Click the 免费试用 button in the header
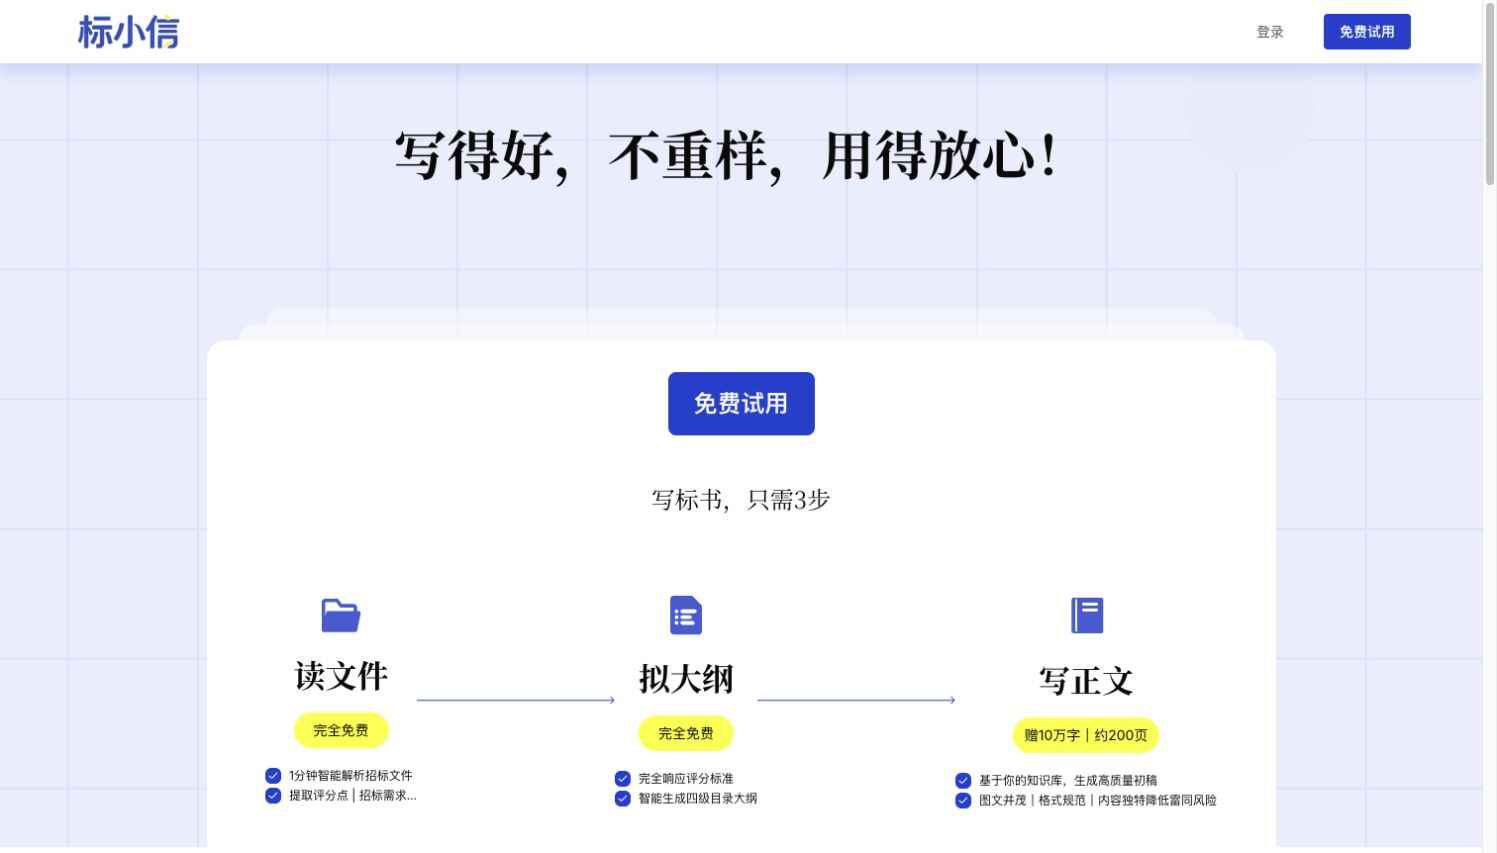Screen dimensions: 1497x853 click(1367, 32)
